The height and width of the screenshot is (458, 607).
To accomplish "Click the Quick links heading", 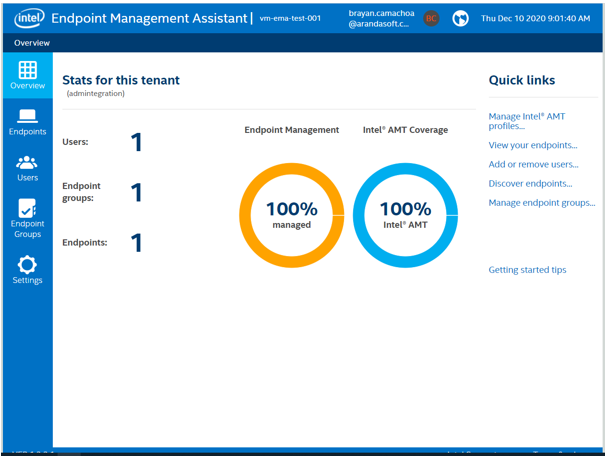I will point(521,80).
